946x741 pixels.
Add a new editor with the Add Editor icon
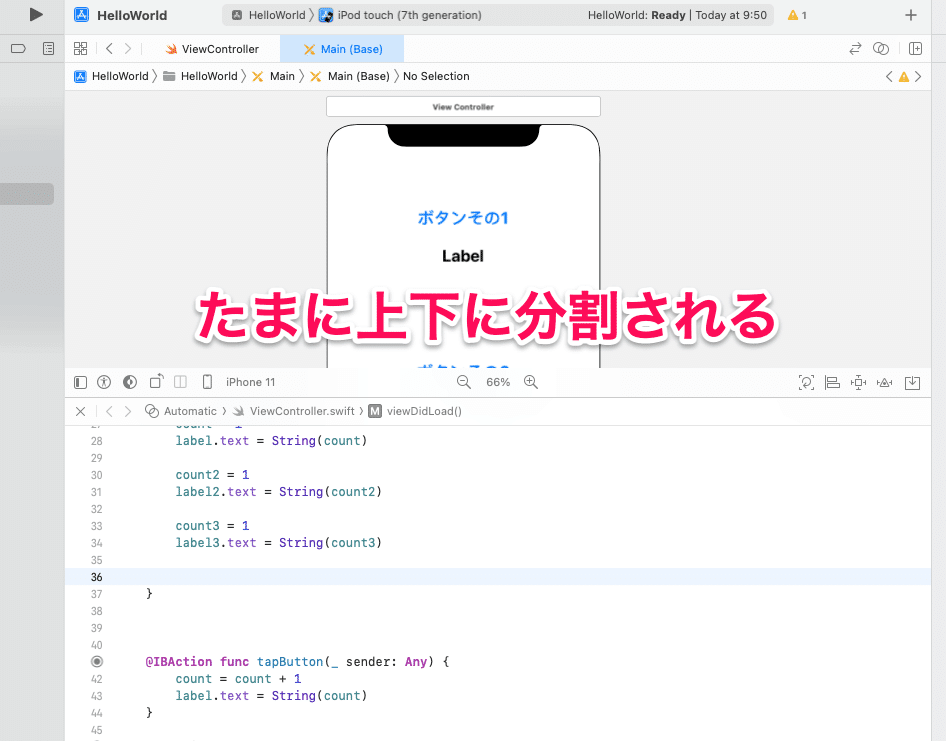[x=915, y=48]
